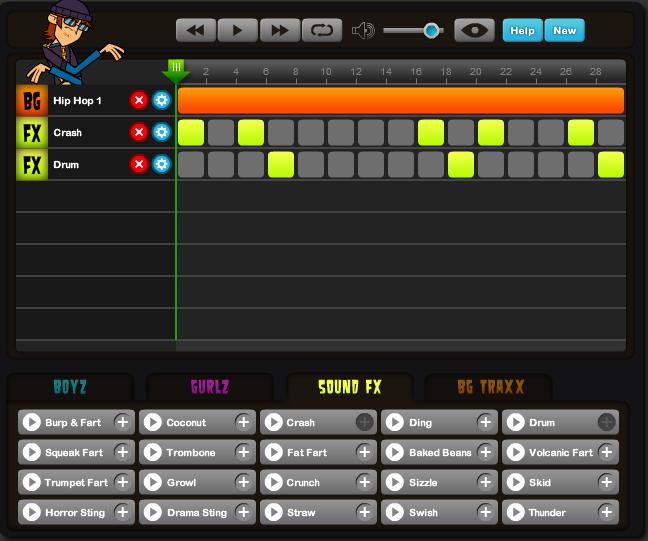Screen dimensions: 648x541
Task: Open settings gear for Crash track
Action: tap(161, 132)
